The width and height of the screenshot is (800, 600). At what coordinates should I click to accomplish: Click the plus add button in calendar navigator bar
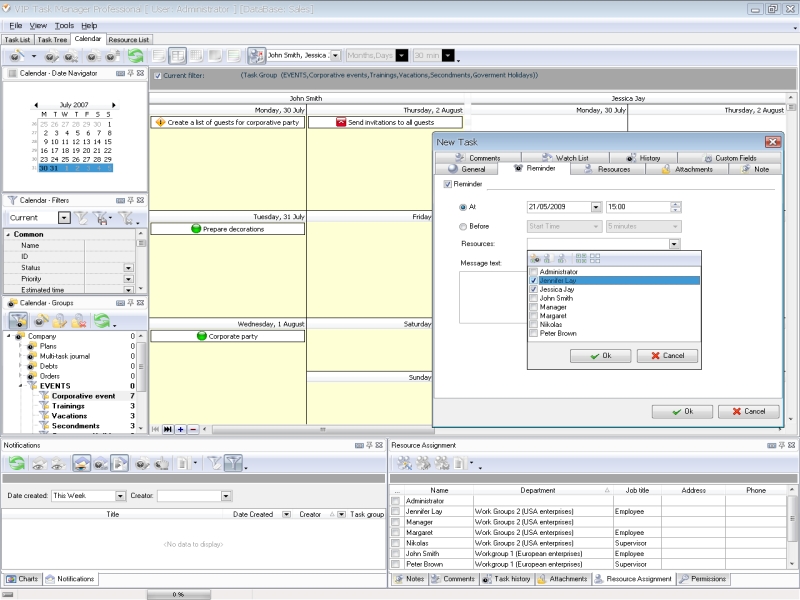pyautogui.click(x=181, y=430)
